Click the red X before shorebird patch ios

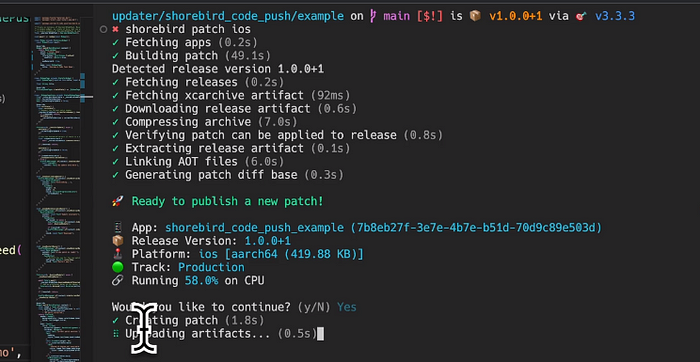(115, 29)
